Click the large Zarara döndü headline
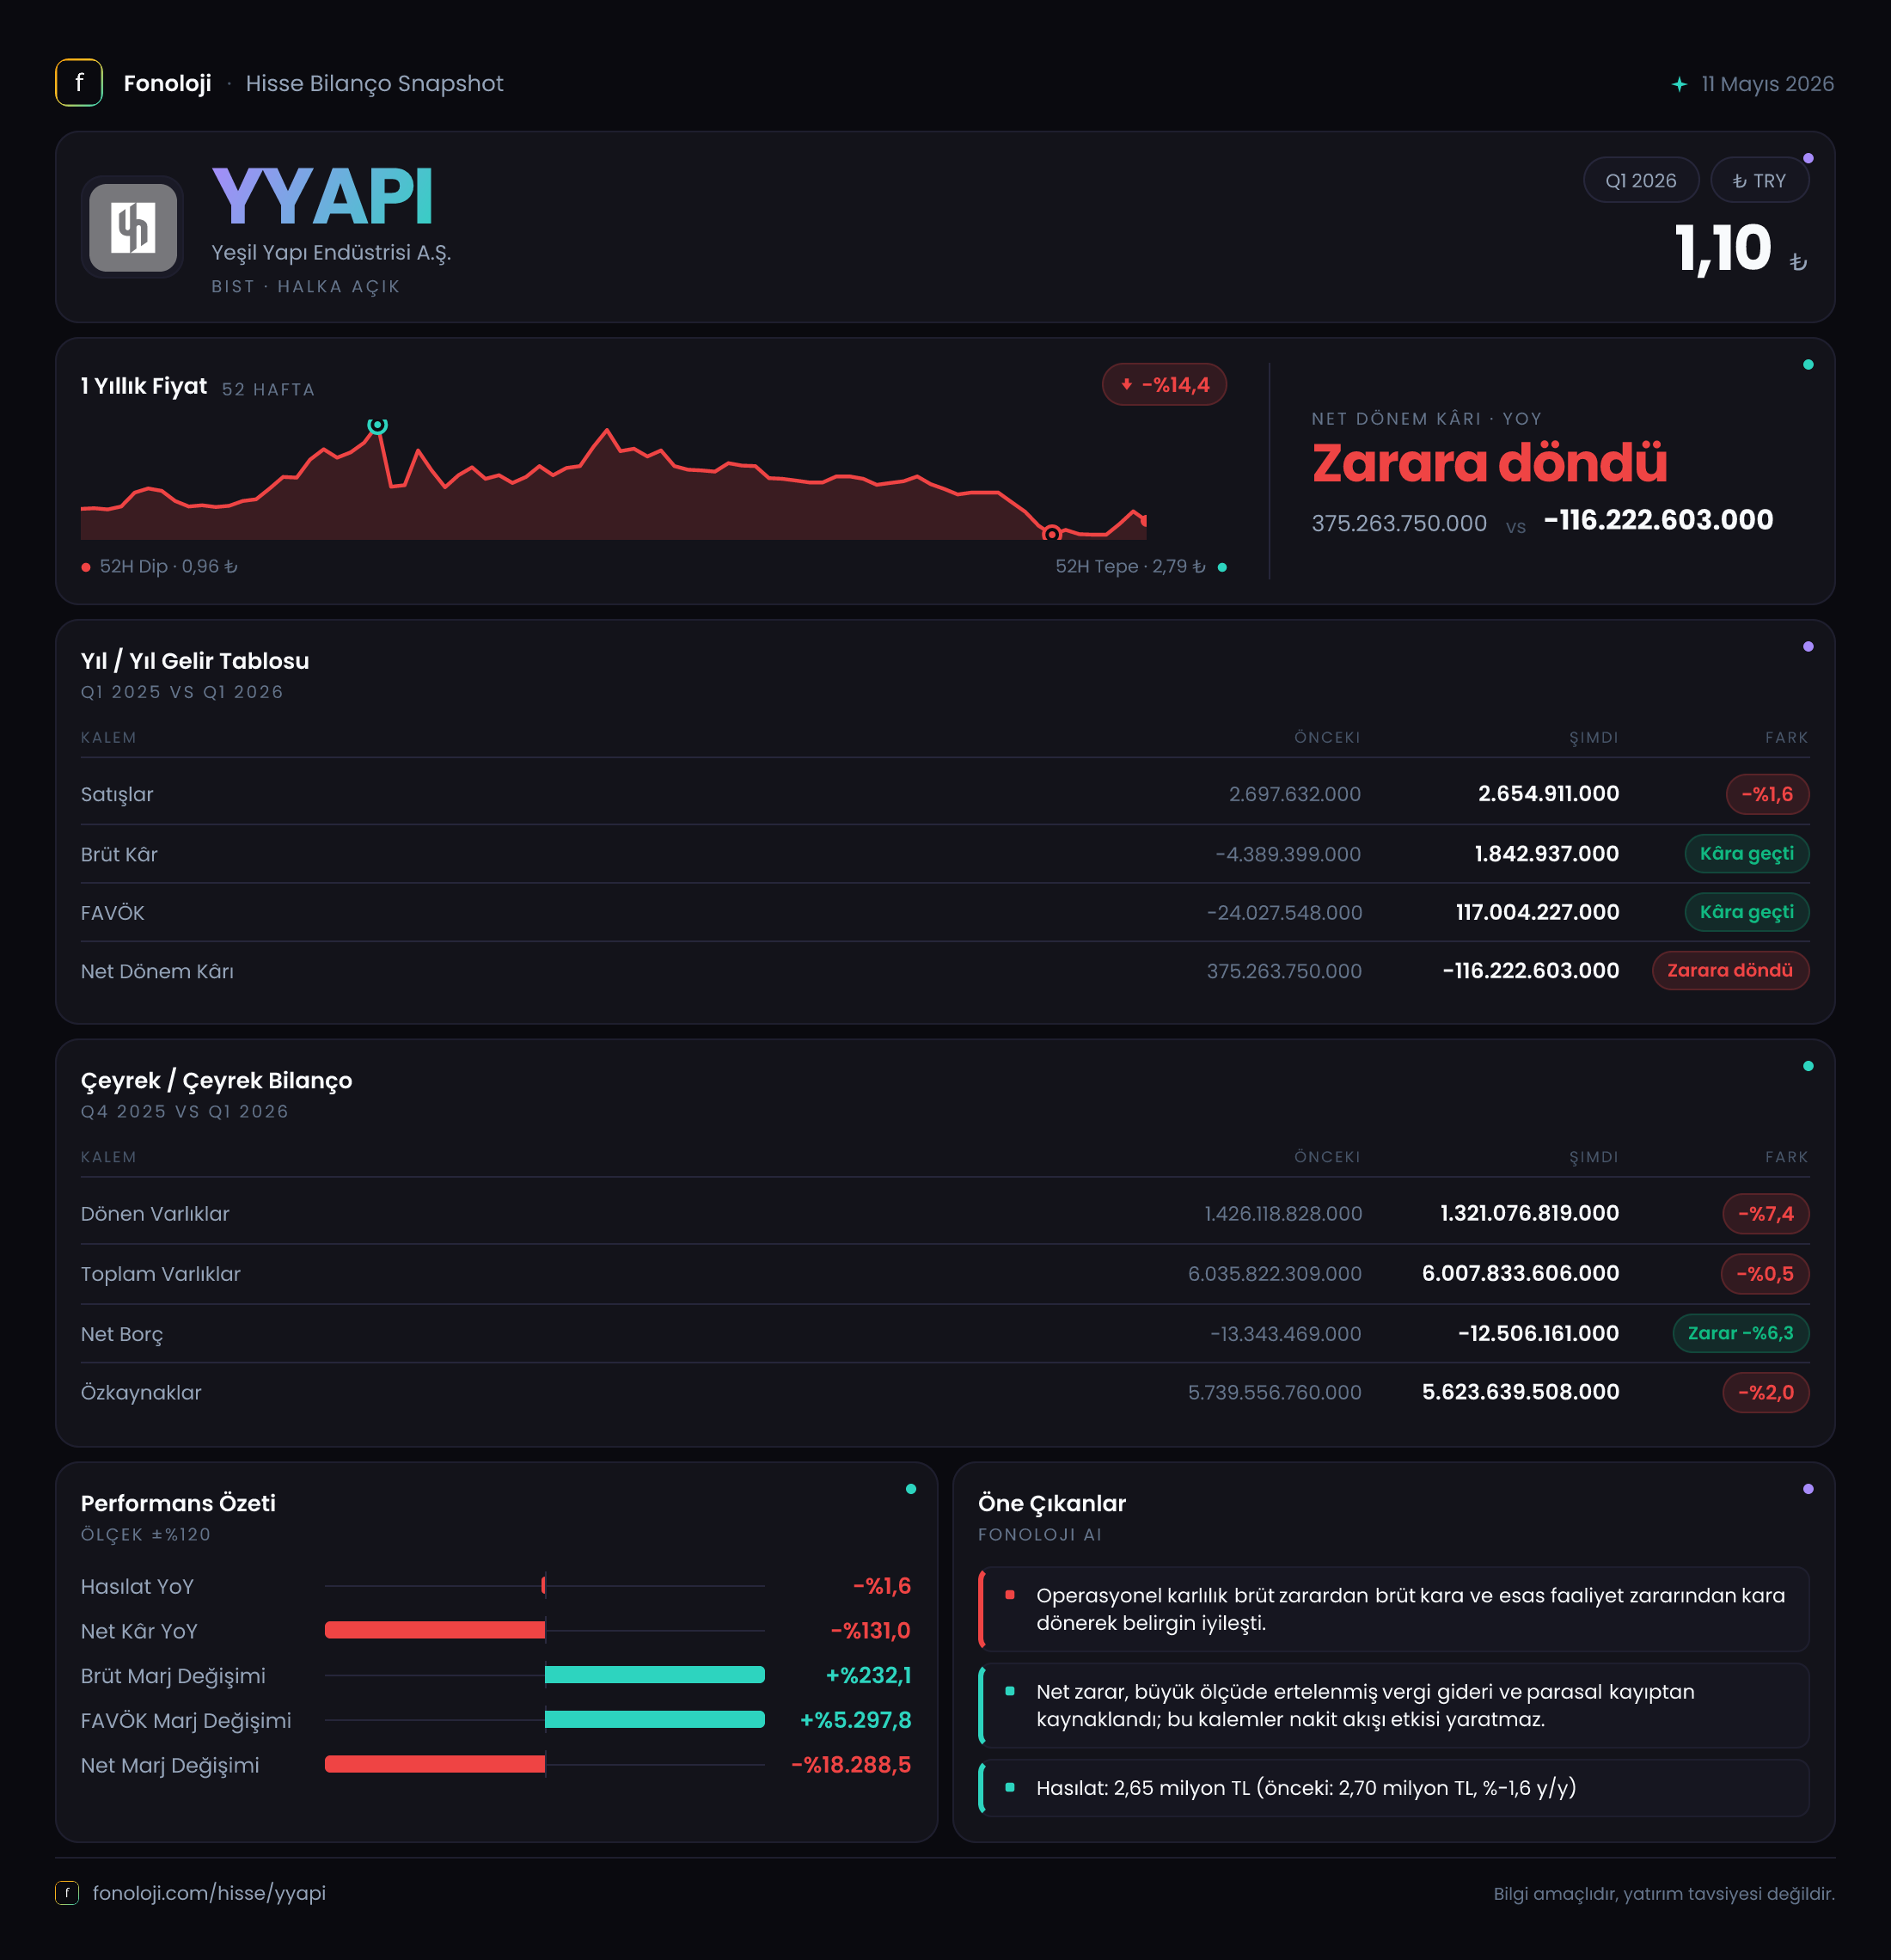The width and height of the screenshot is (1891, 1960). coord(1489,463)
